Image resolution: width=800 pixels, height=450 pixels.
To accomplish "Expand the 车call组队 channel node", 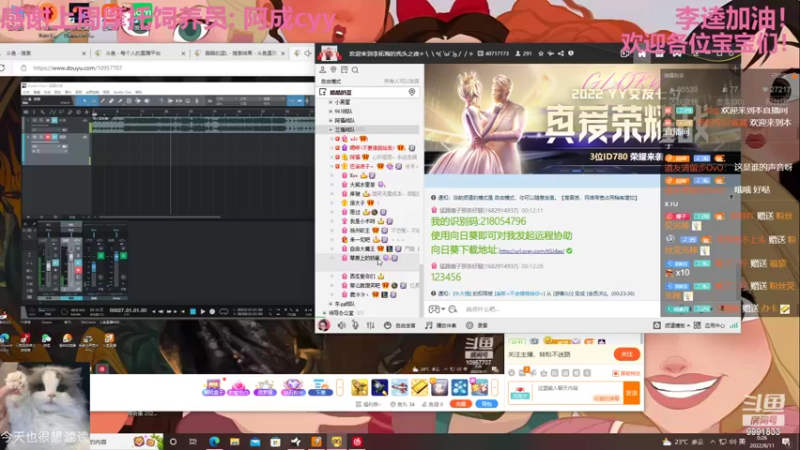I will 331,304.
